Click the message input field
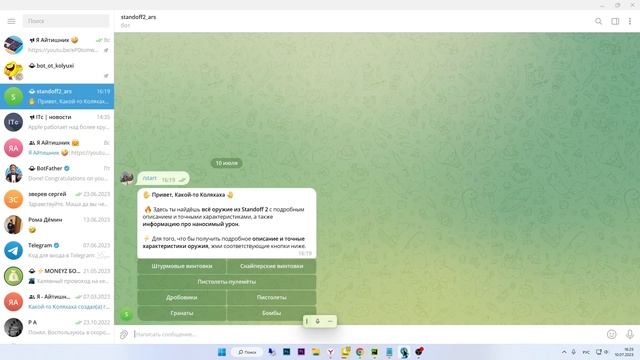This screenshot has width=640, height=360. [x=367, y=334]
